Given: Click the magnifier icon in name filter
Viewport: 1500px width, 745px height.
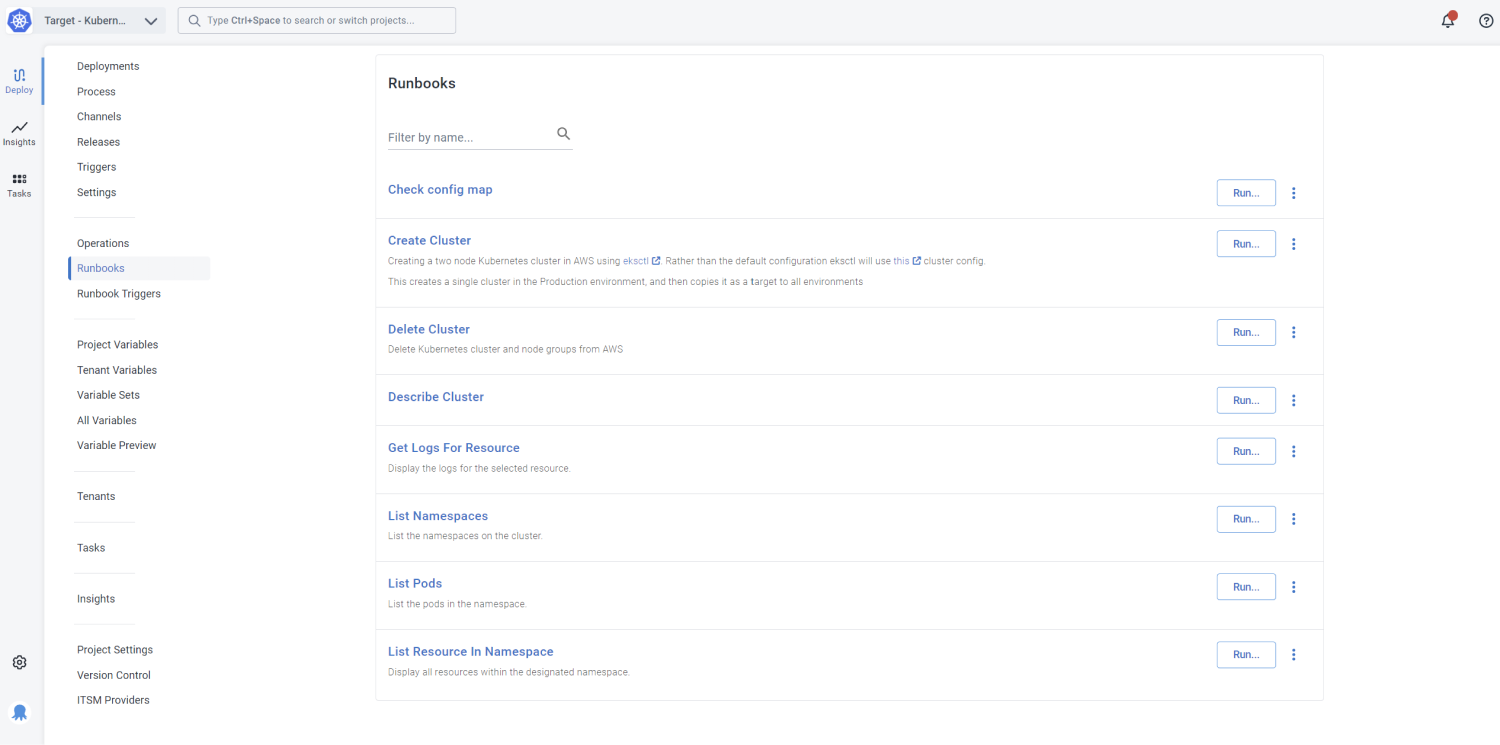Looking at the screenshot, I should (563, 134).
